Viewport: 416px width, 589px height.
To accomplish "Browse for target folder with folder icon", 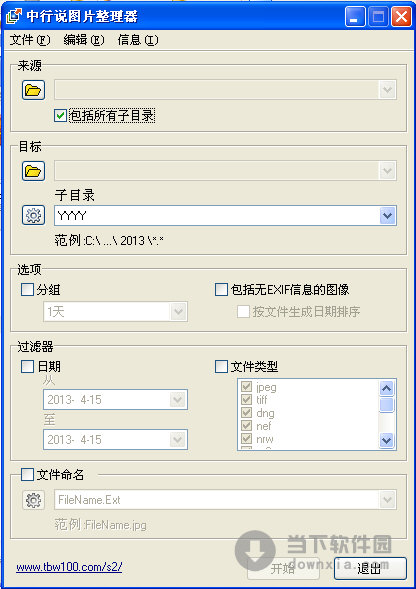I will point(33,171).
